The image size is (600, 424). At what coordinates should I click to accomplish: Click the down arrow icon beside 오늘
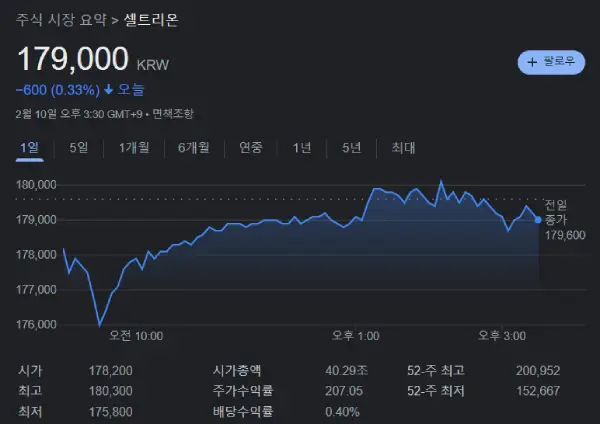point(109,90)
